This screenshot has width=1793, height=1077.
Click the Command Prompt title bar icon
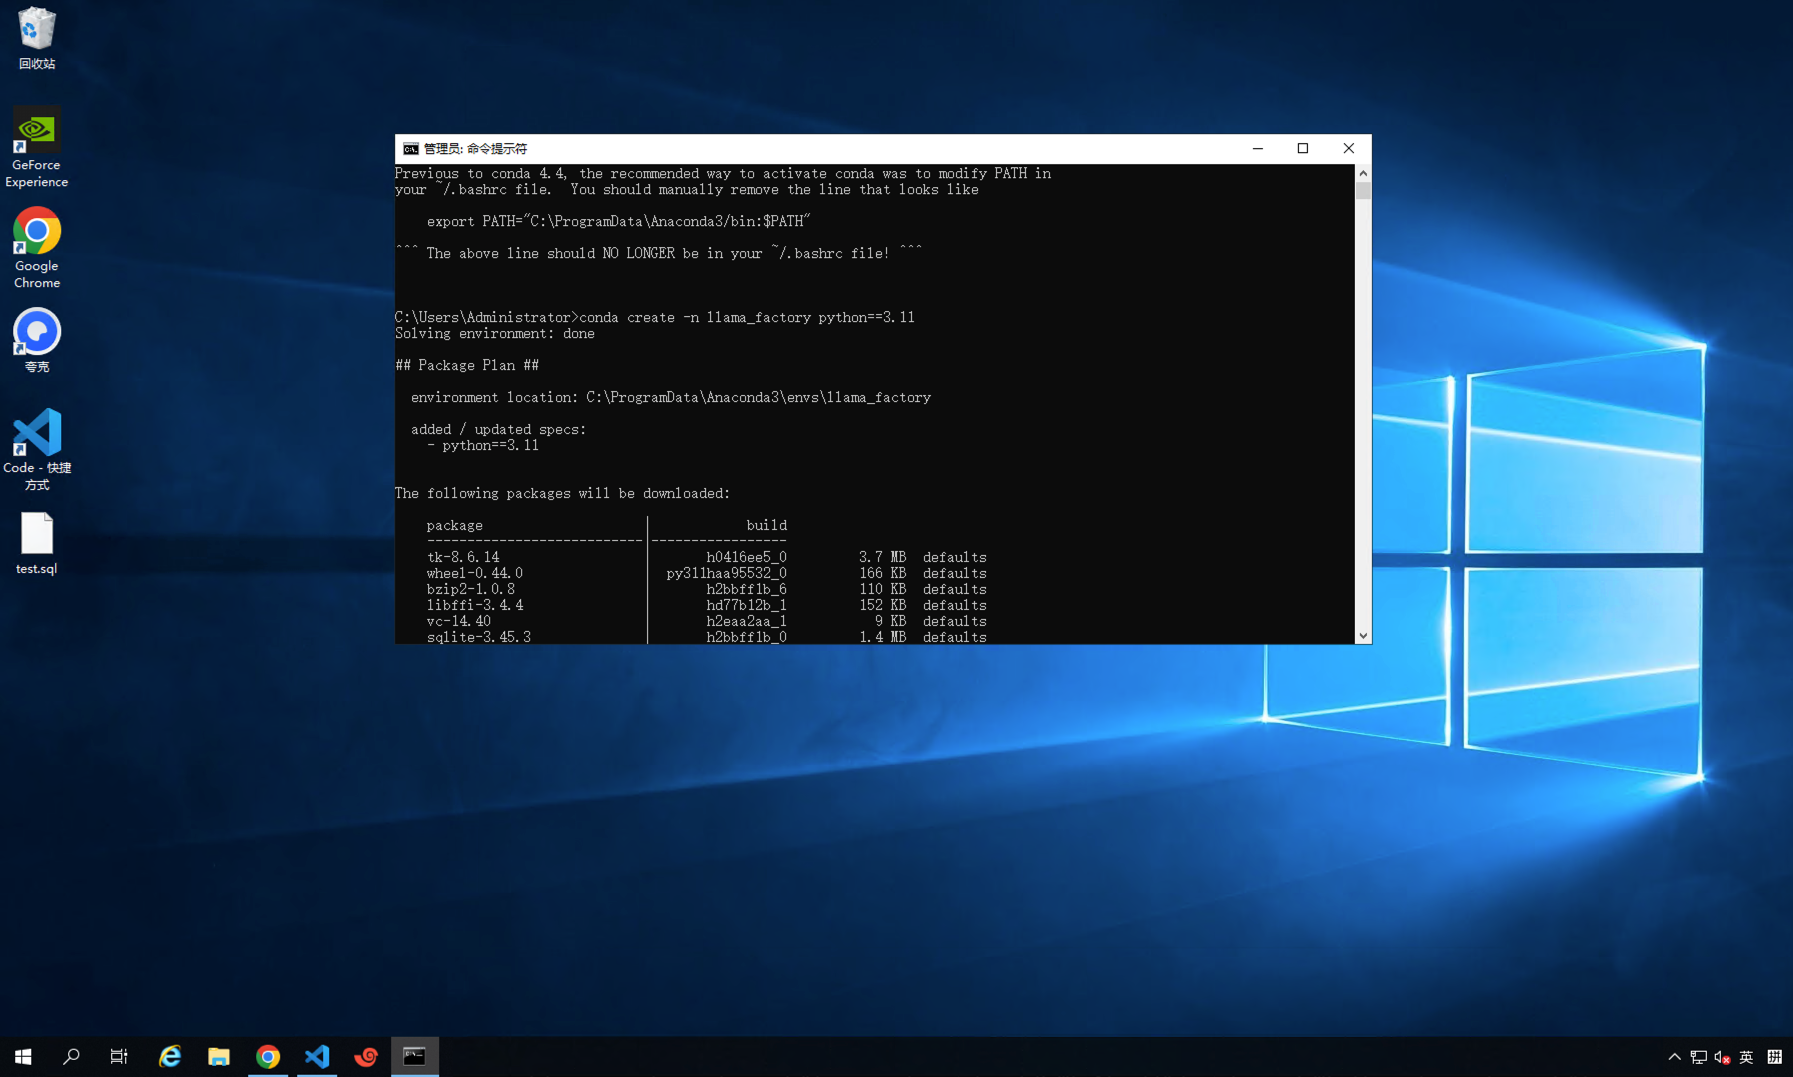point(410,149)
